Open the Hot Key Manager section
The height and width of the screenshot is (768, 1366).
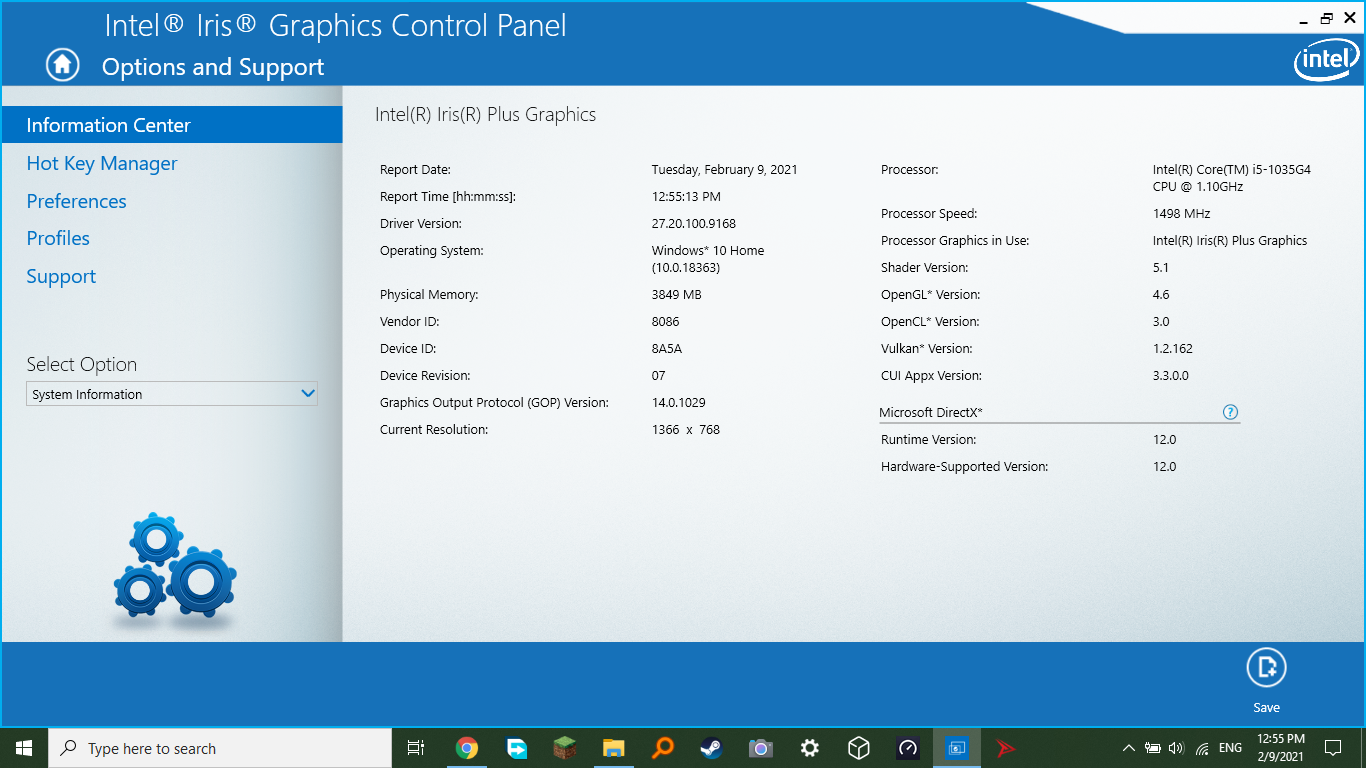coord(102,163)
